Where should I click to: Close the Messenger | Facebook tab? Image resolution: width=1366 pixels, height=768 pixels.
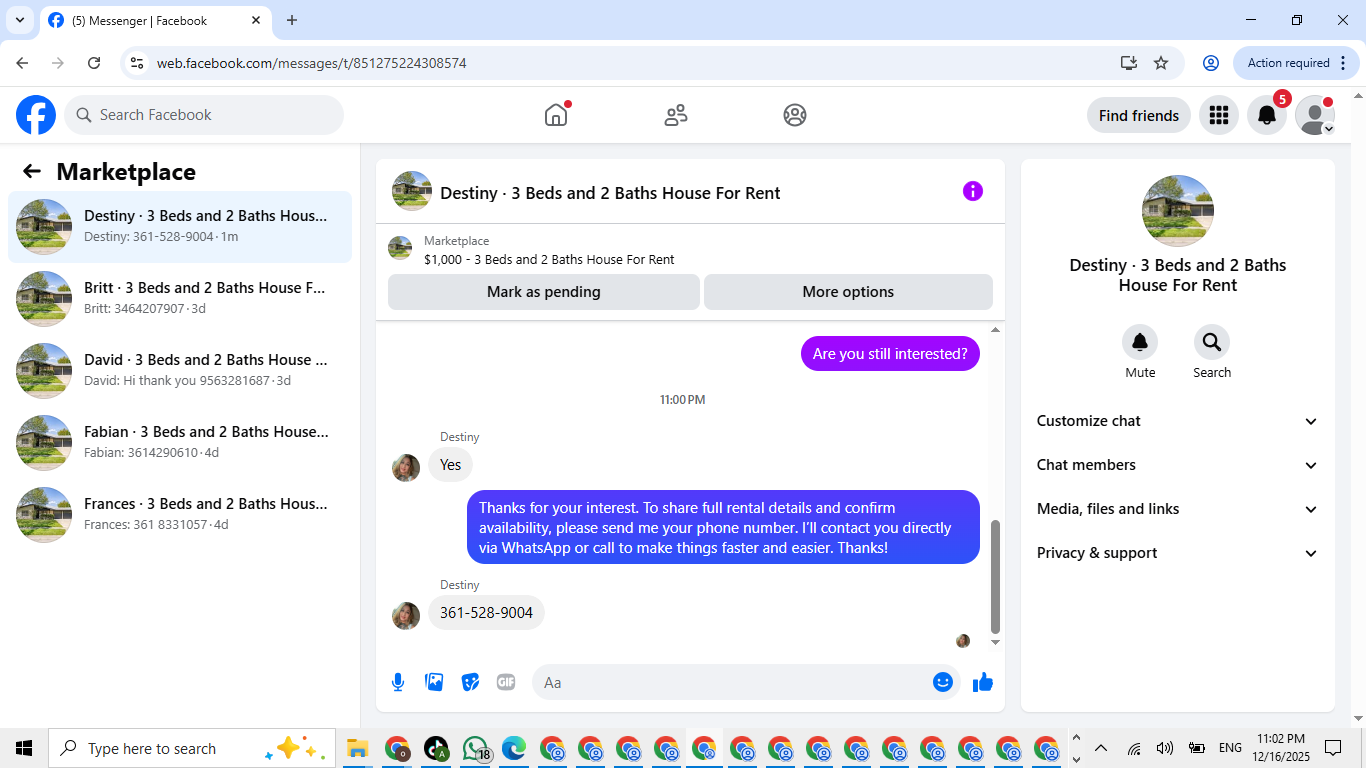coord(256,20)
